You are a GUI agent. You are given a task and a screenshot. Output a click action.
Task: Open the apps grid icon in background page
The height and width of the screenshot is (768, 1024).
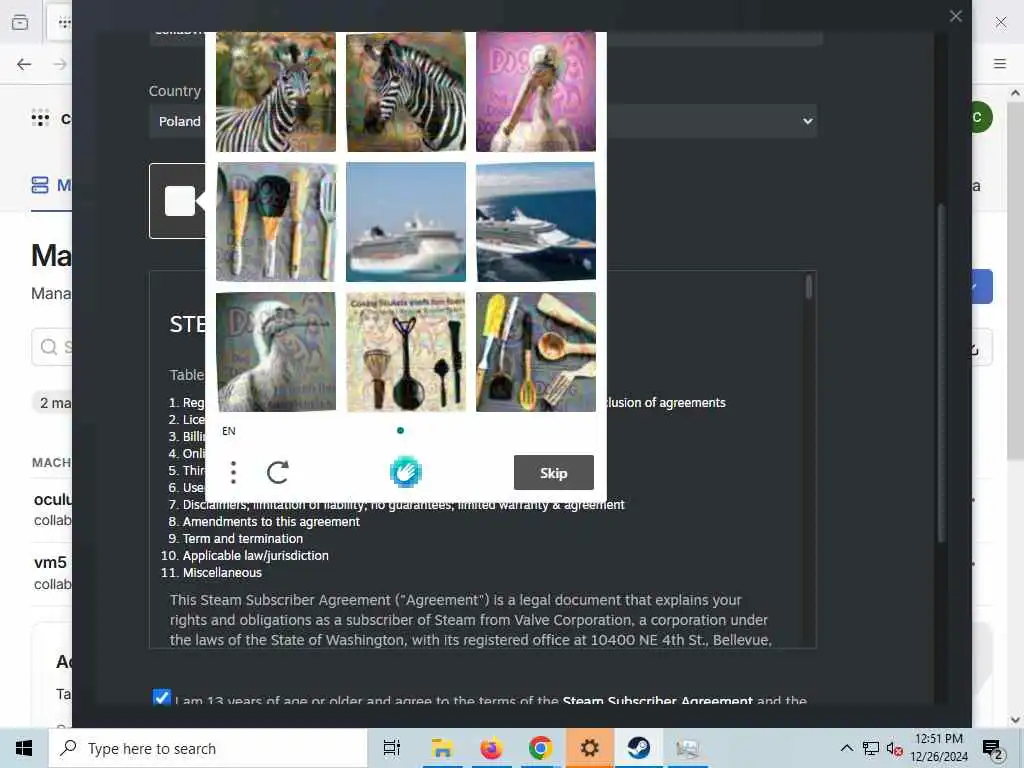(40, 118)
